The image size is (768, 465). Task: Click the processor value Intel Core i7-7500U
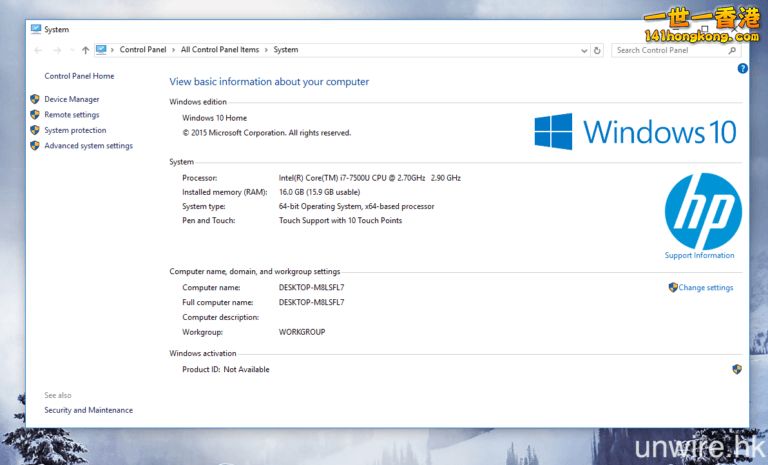370,178
